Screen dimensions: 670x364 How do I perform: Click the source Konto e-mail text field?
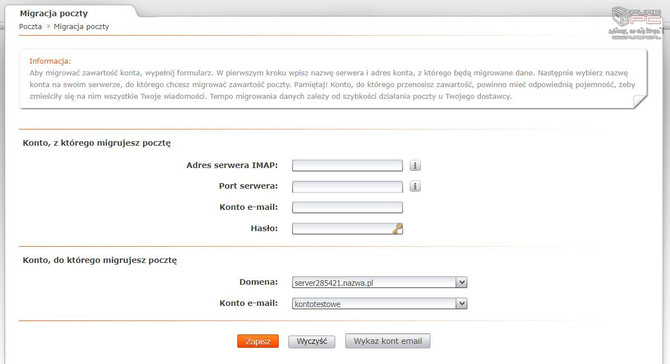click(347, 208)
